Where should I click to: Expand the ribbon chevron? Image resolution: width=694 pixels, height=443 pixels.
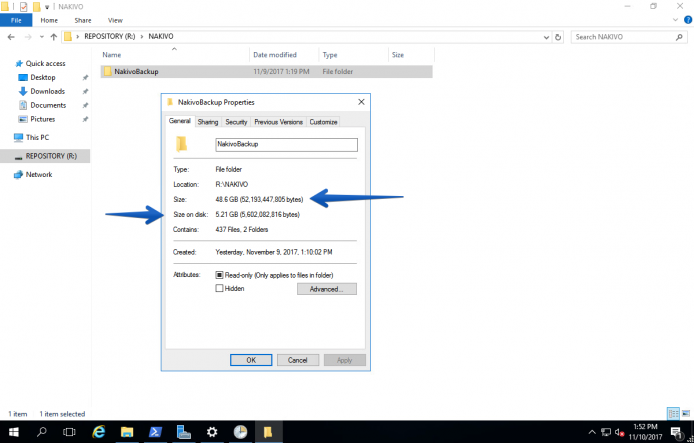[675, 20]
